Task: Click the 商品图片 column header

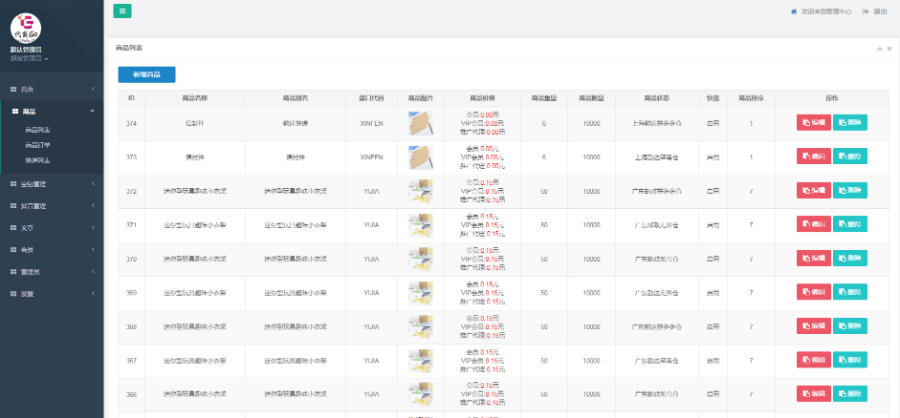Action: pos(421,98)
